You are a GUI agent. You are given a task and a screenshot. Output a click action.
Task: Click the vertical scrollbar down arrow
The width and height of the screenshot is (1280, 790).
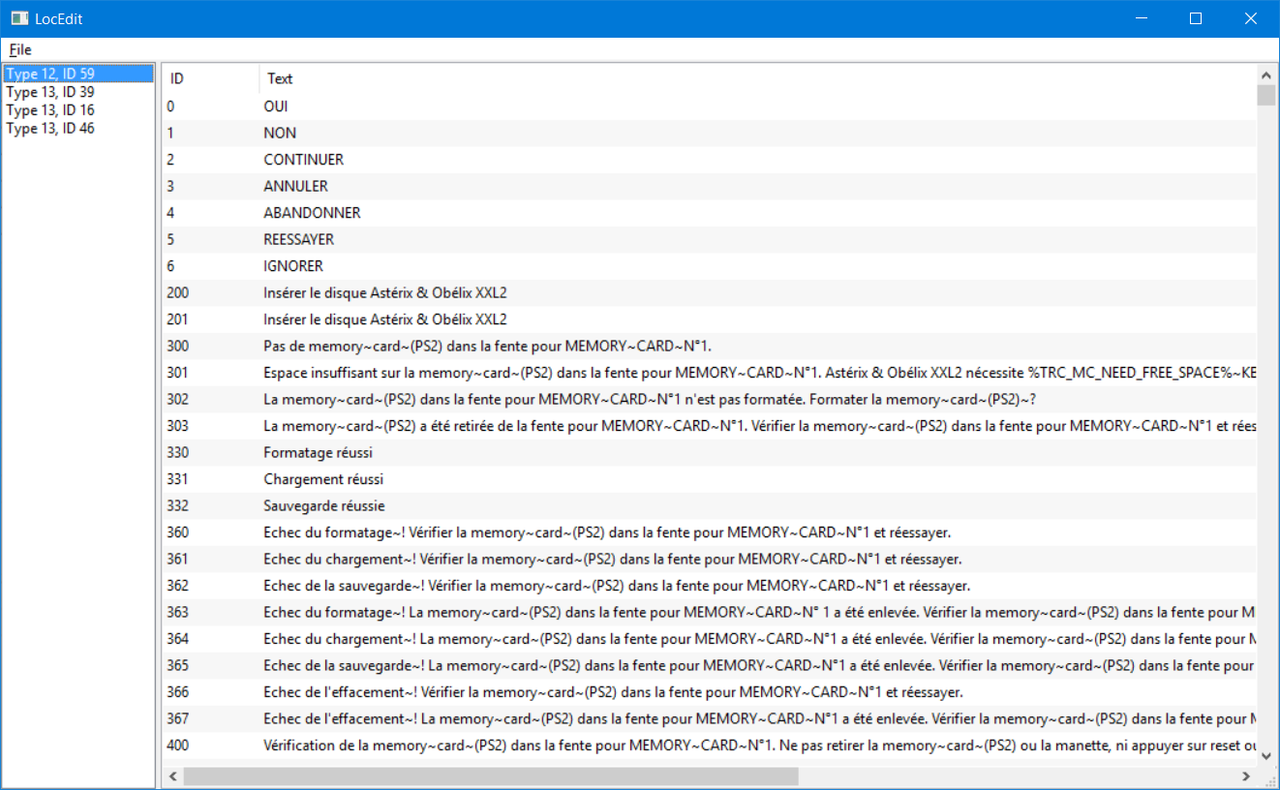[1266, 756]
